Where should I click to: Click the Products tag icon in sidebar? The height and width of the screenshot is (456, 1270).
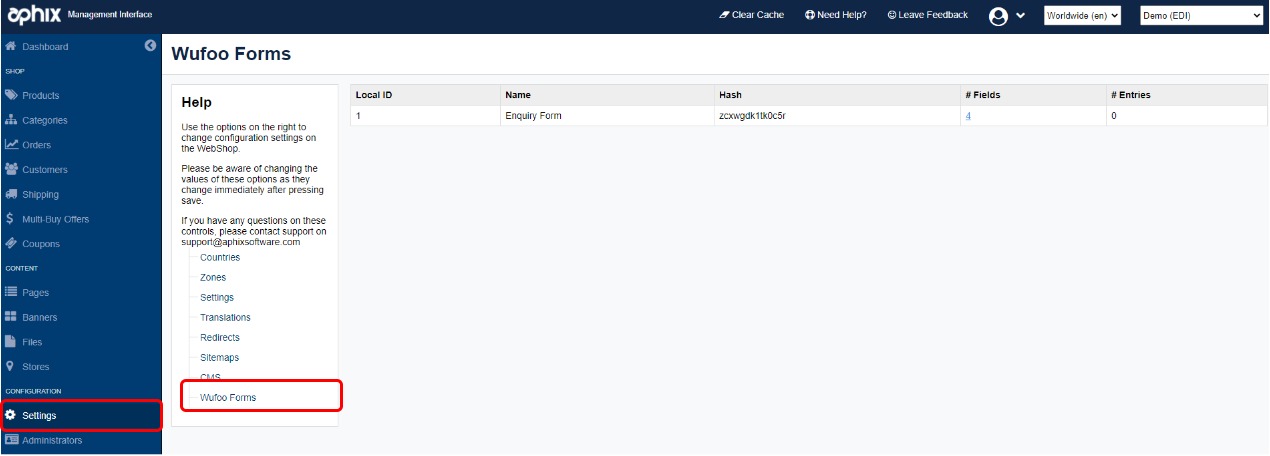click(11, 95)
